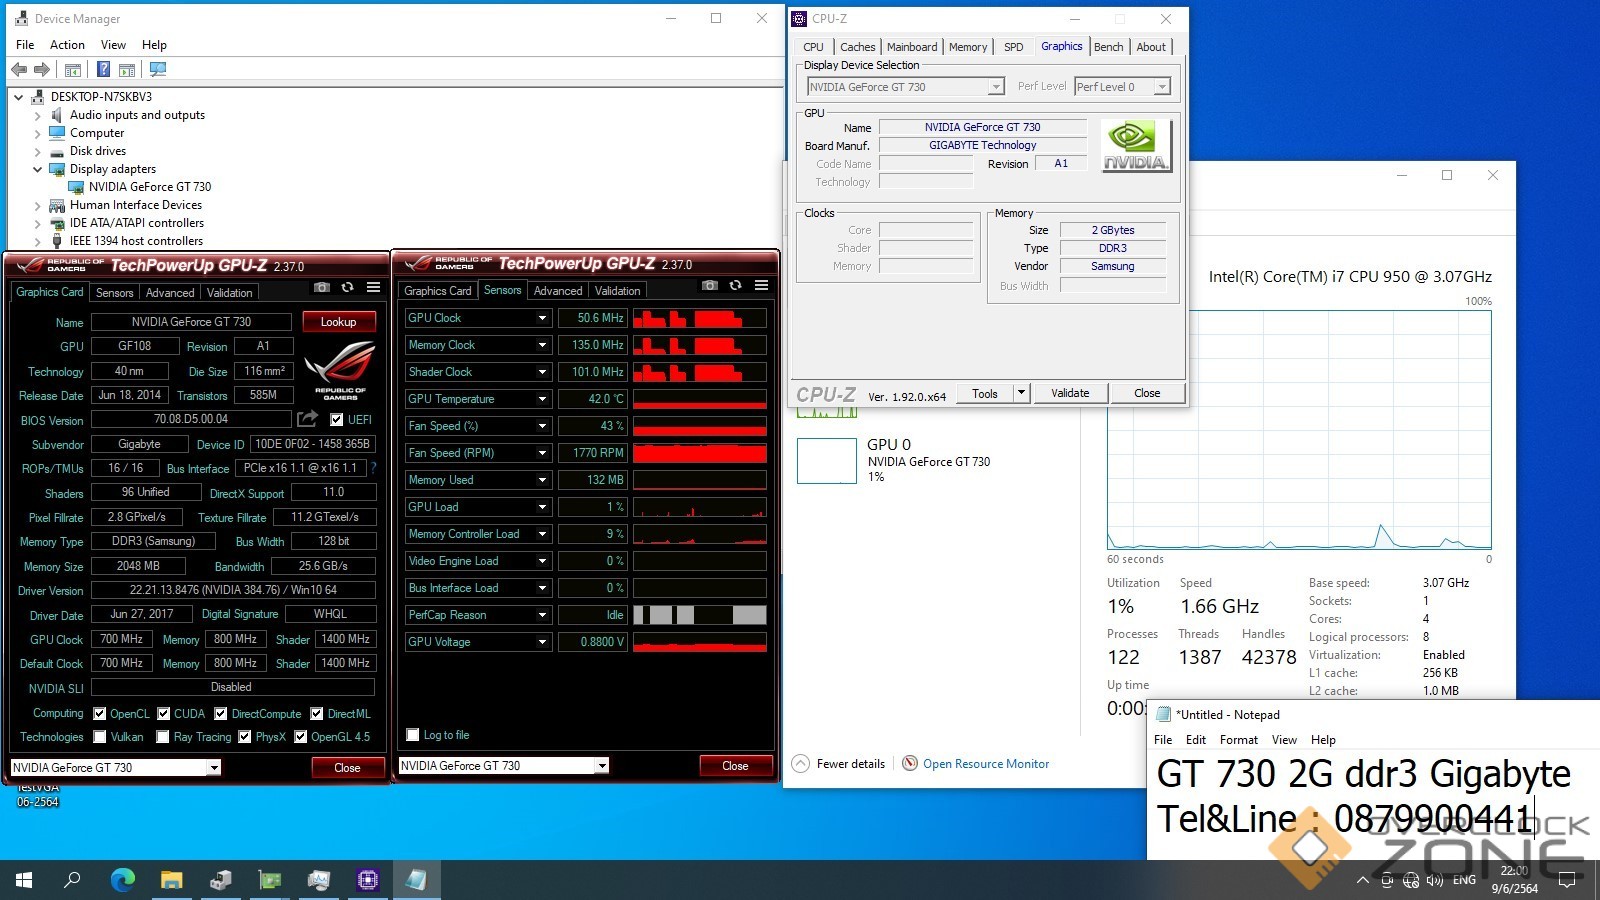The image size is (1600, 900).
Task: Toggle the UEFI checkbox
Action: point(337,420)
